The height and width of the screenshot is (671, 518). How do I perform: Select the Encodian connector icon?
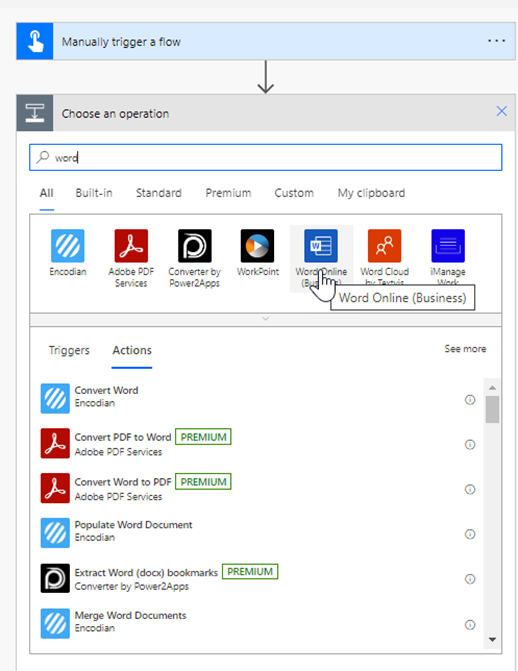click(x=68, y=246)
